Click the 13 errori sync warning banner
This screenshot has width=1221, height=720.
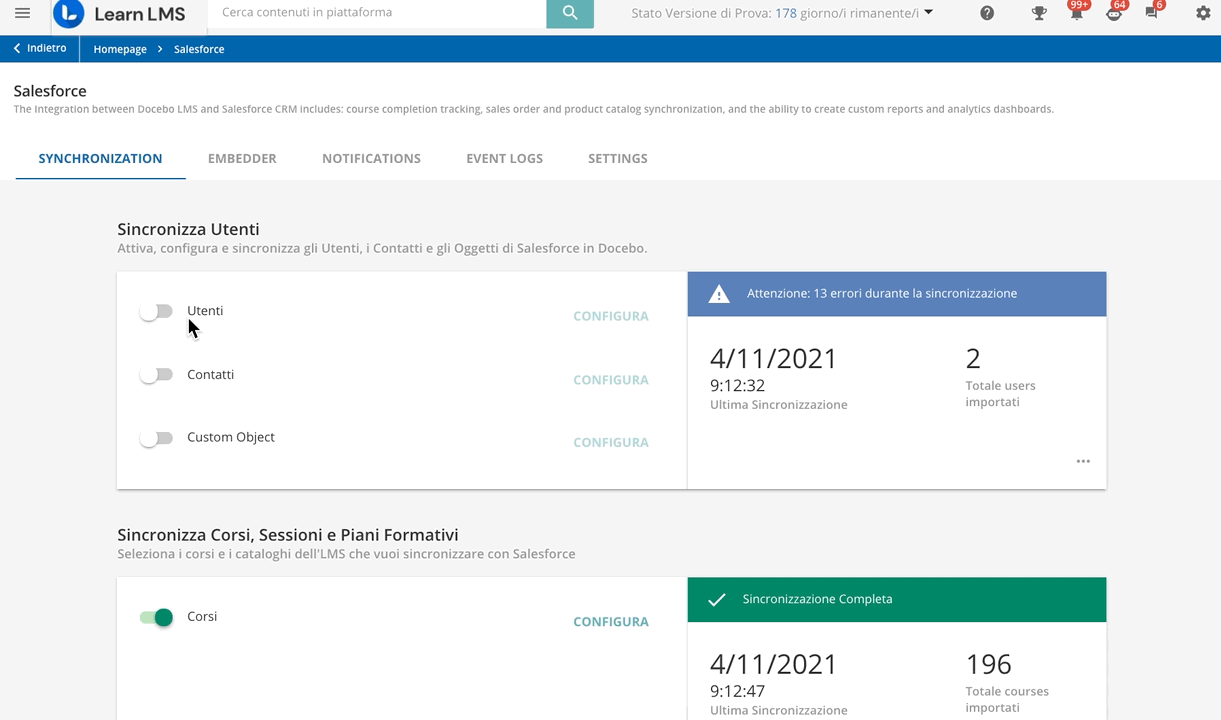click(897, 294)
